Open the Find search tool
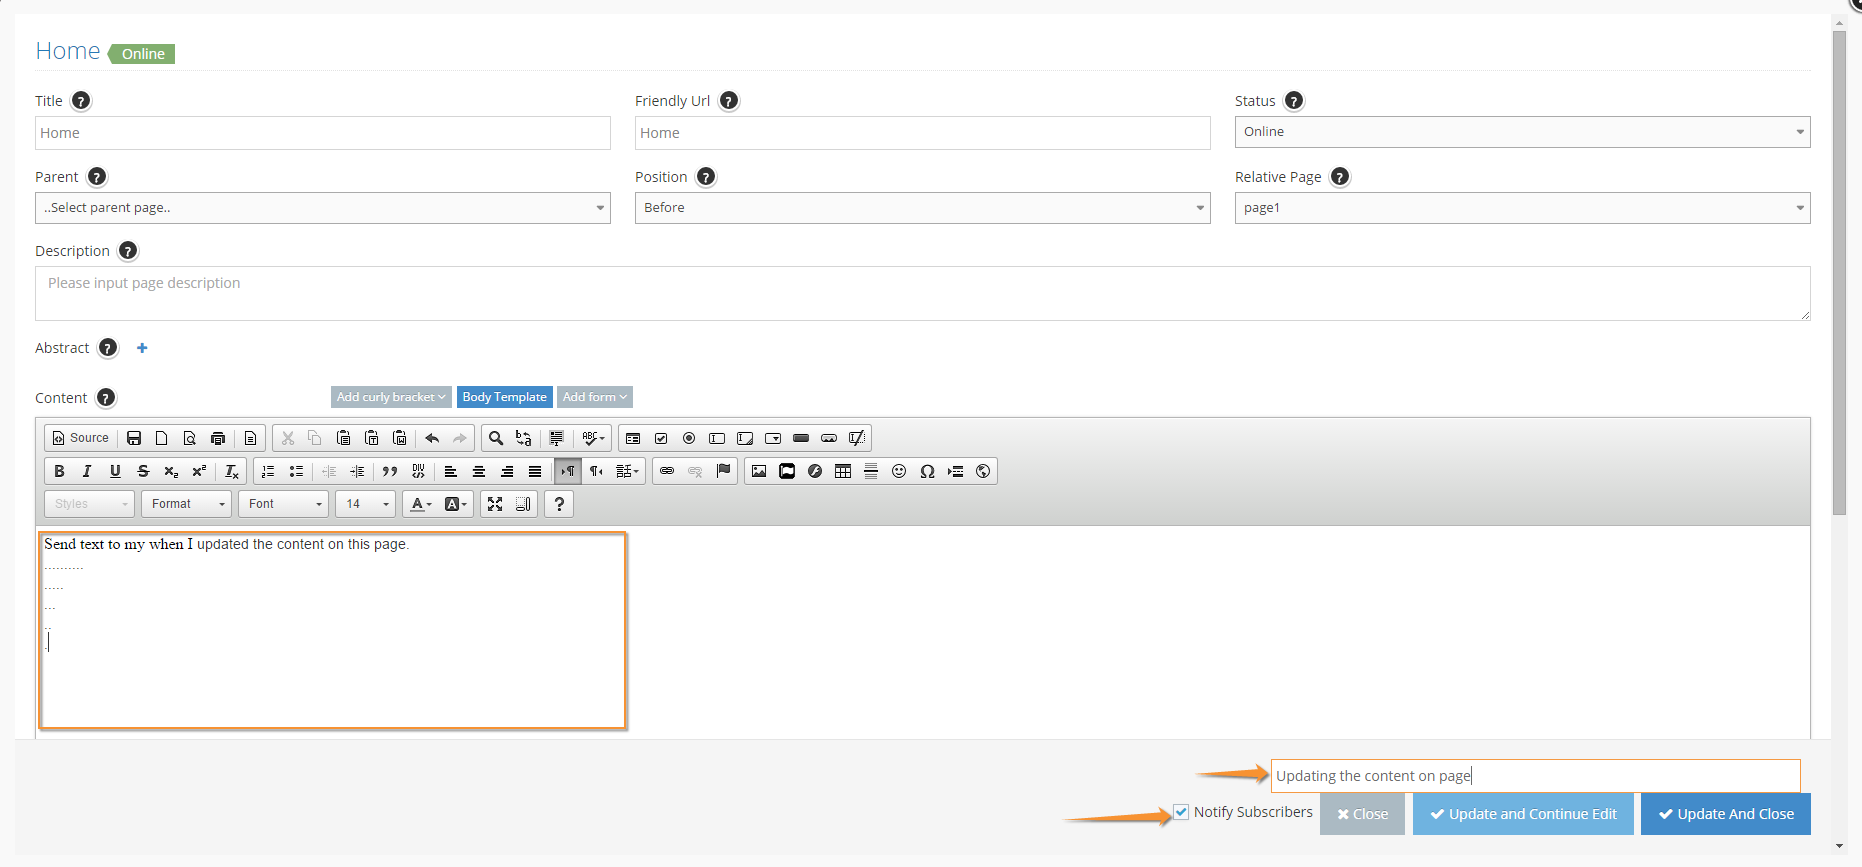 coord(495,438)
